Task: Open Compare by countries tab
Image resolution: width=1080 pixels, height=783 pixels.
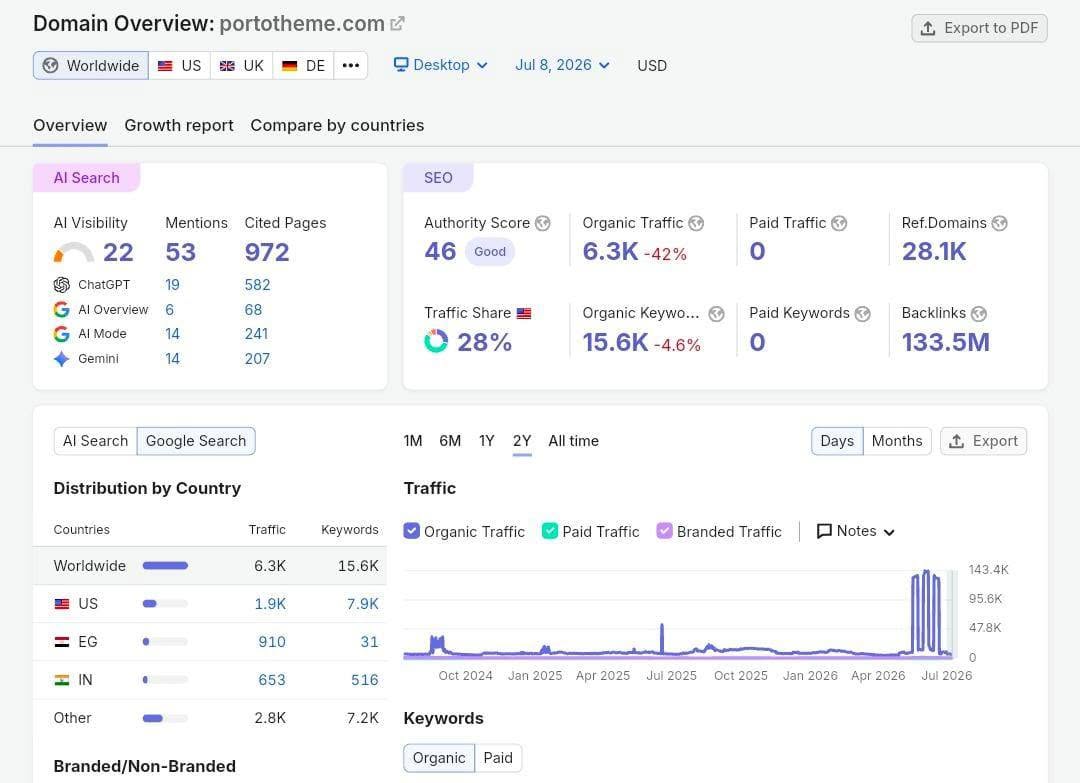Action: 338,125
